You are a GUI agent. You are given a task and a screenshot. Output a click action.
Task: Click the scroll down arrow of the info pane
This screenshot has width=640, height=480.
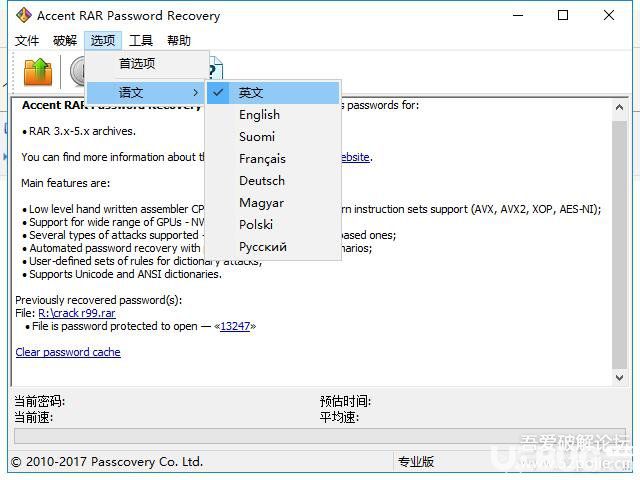(619, 378)
